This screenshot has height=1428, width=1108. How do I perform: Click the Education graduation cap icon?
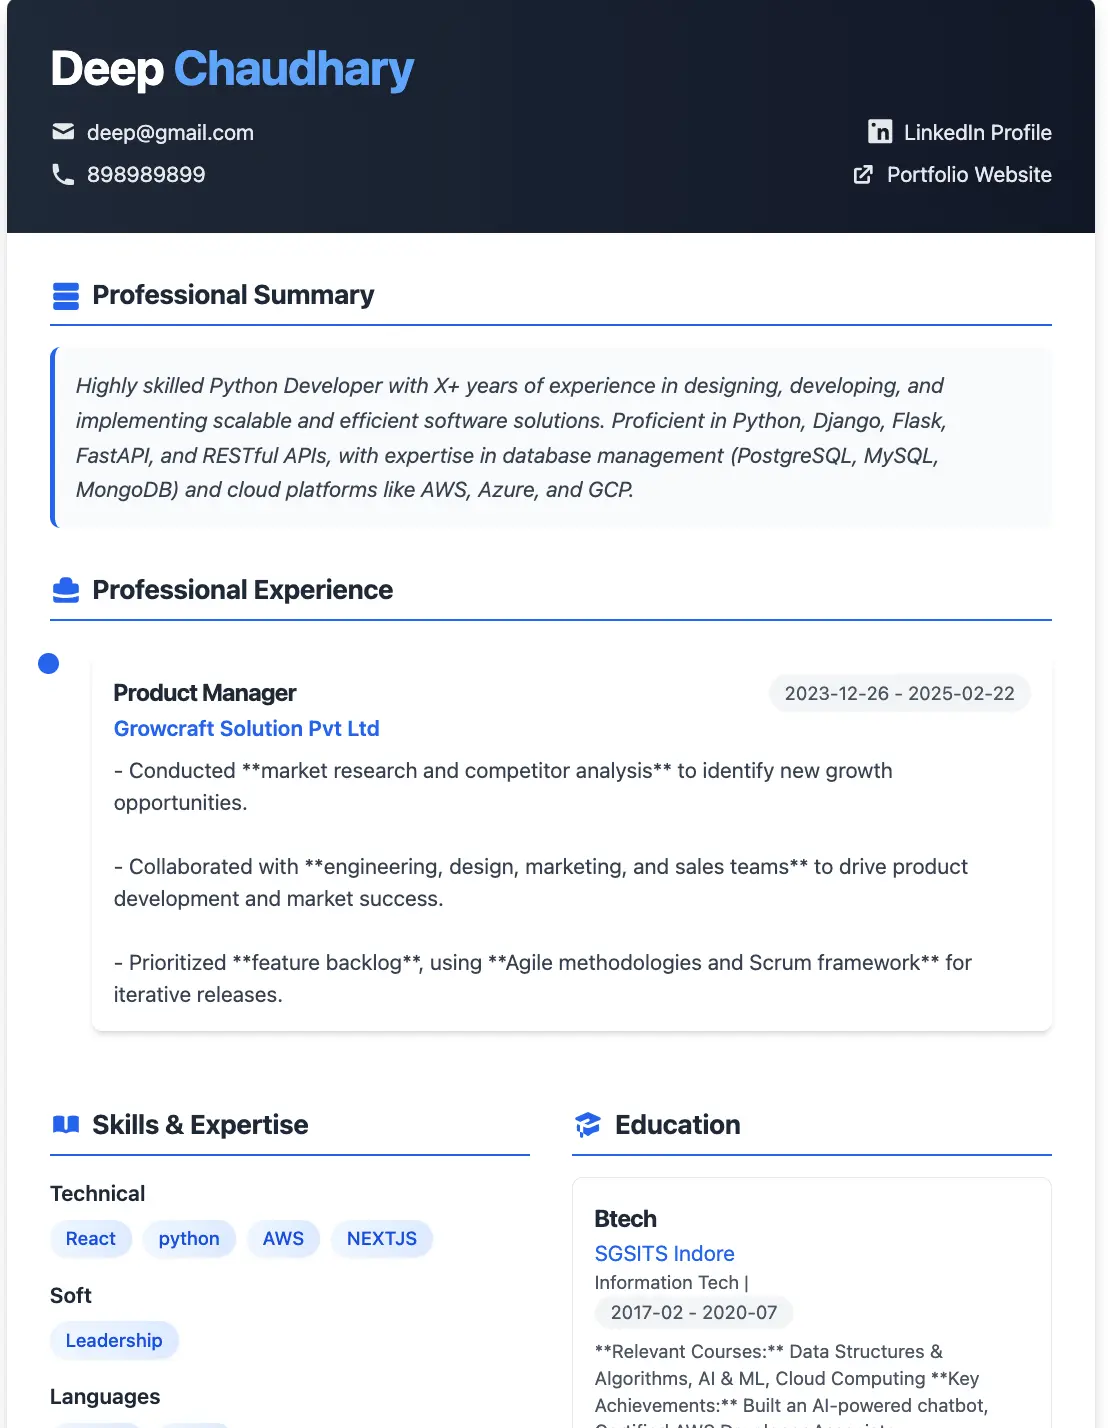click(588, 1125)
